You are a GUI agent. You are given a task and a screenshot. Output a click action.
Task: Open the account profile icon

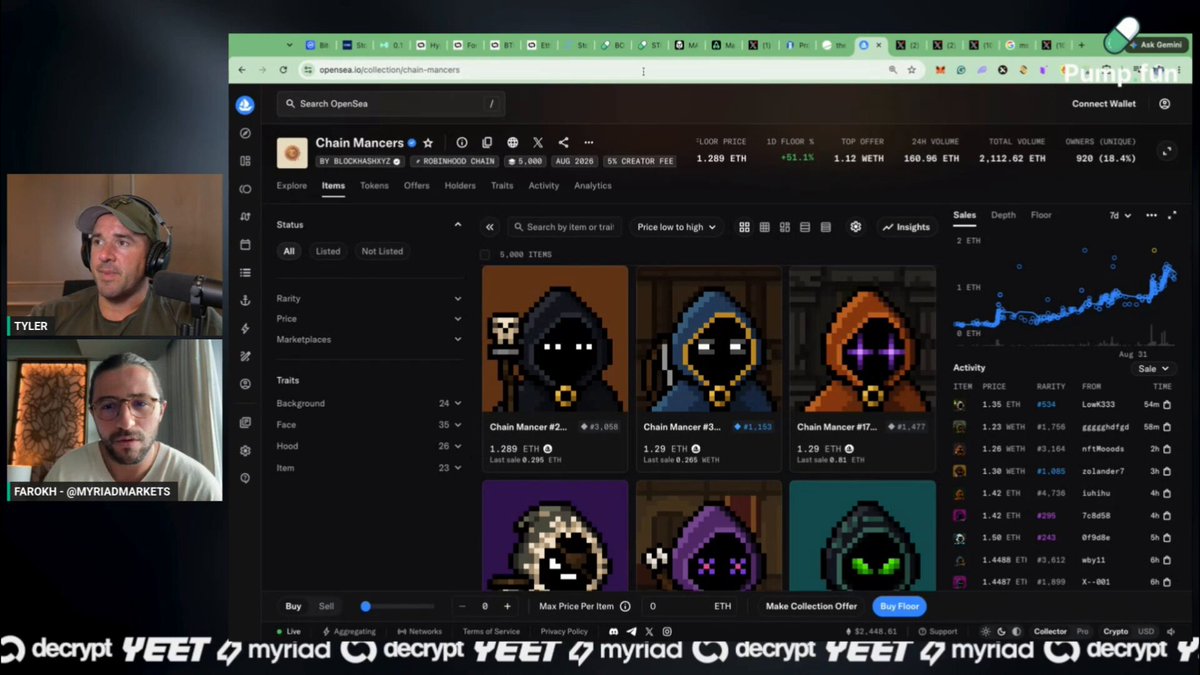click(x=1165, y=104)
